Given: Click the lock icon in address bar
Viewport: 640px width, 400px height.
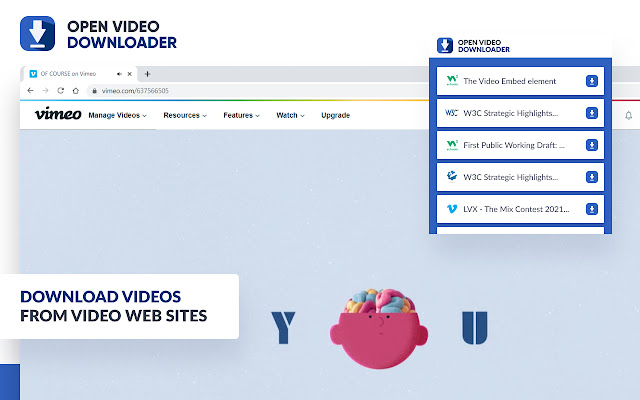Looking at the screenshot, I should [95, 91].
